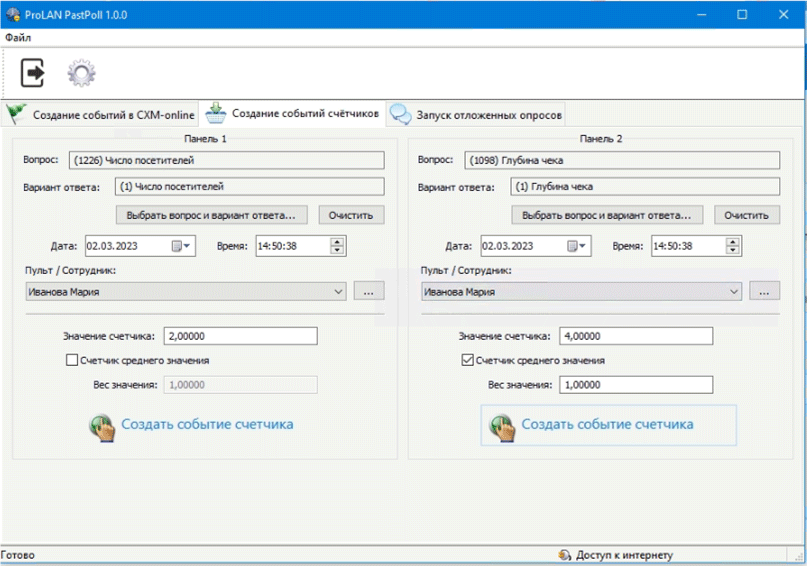Image resolution: width=807 pixels, height=566 pixels.
Task: Click internet access status icon in status bar
Action: pyautogui.click(x=565, y=555)
